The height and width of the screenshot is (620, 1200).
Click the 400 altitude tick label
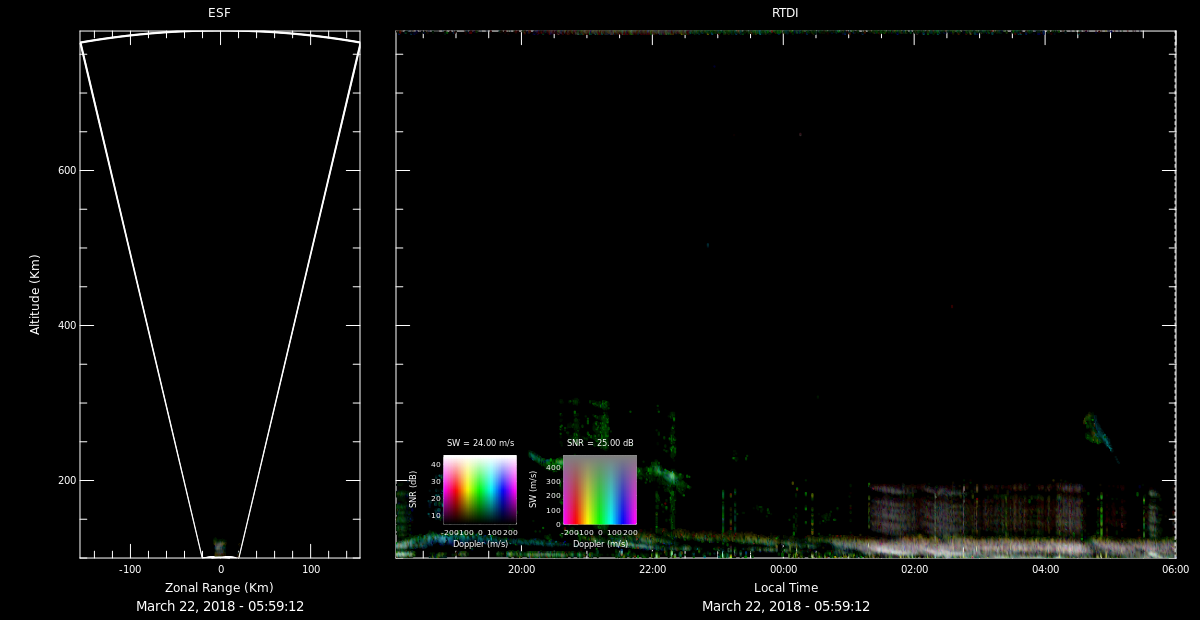67,326
